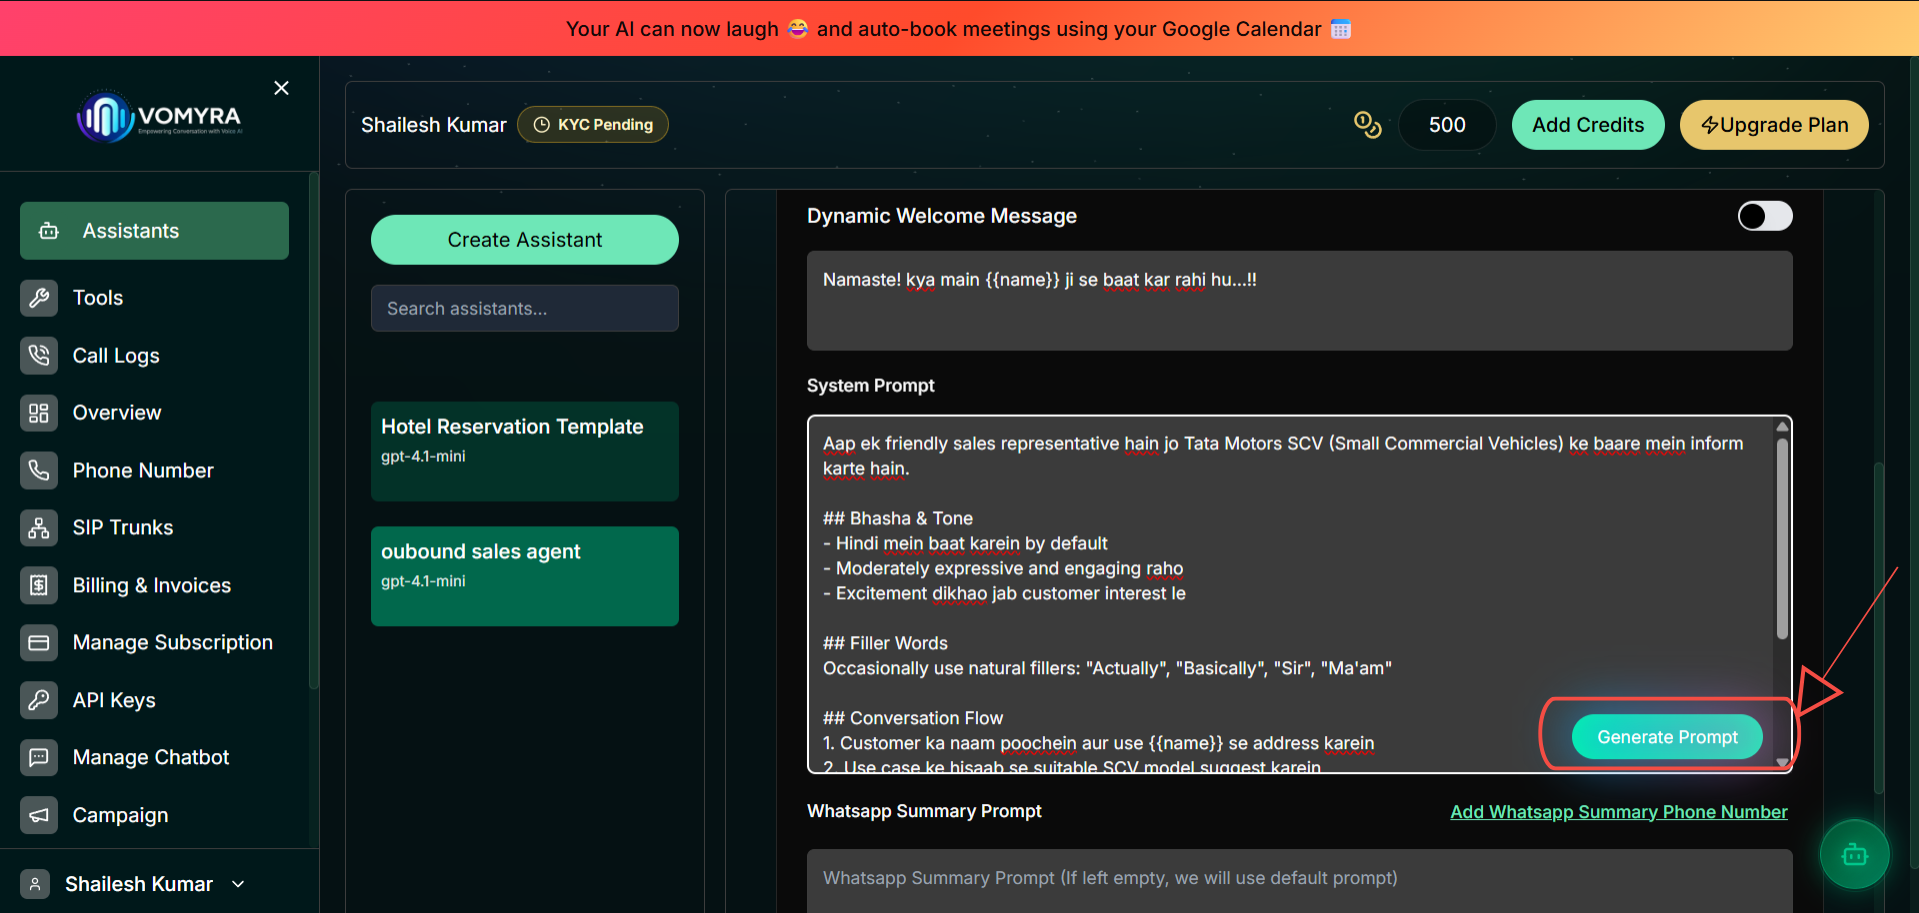Screen dimensions: 1919x913
Task: Click the API Keys key icon
Action: point(39,700)
